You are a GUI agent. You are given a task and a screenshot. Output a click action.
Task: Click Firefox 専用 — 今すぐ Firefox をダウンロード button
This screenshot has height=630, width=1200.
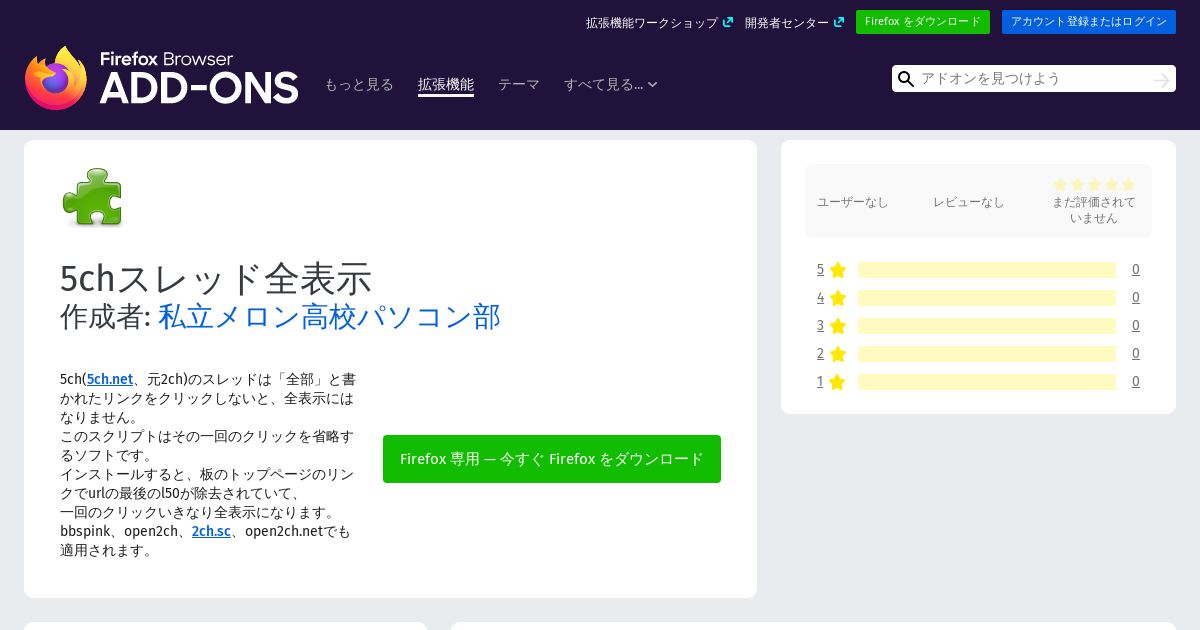(x=552, y=459)
